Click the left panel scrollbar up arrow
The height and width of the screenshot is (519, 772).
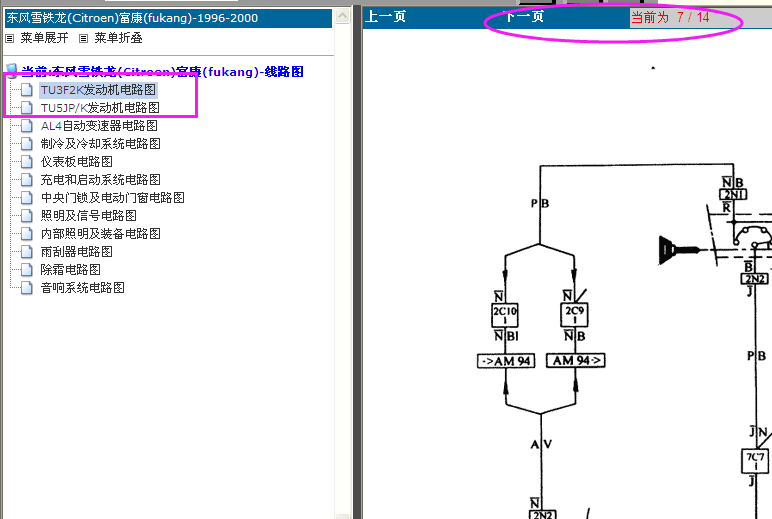[x=342, y=16]
